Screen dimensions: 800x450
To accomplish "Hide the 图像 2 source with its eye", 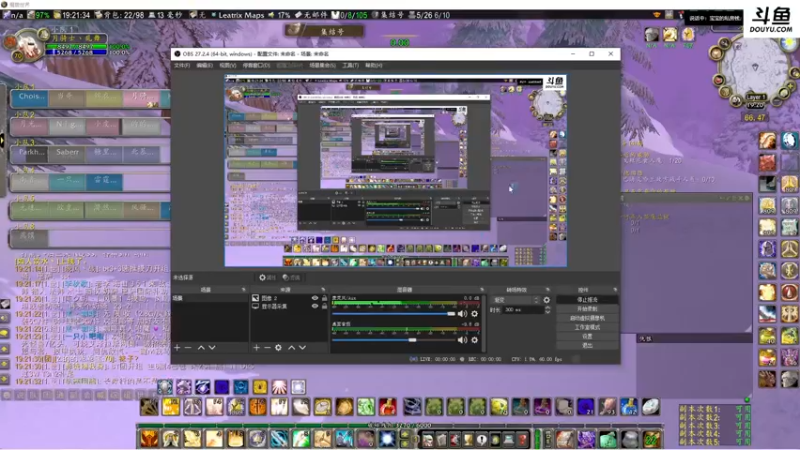I will coord(315,298).
